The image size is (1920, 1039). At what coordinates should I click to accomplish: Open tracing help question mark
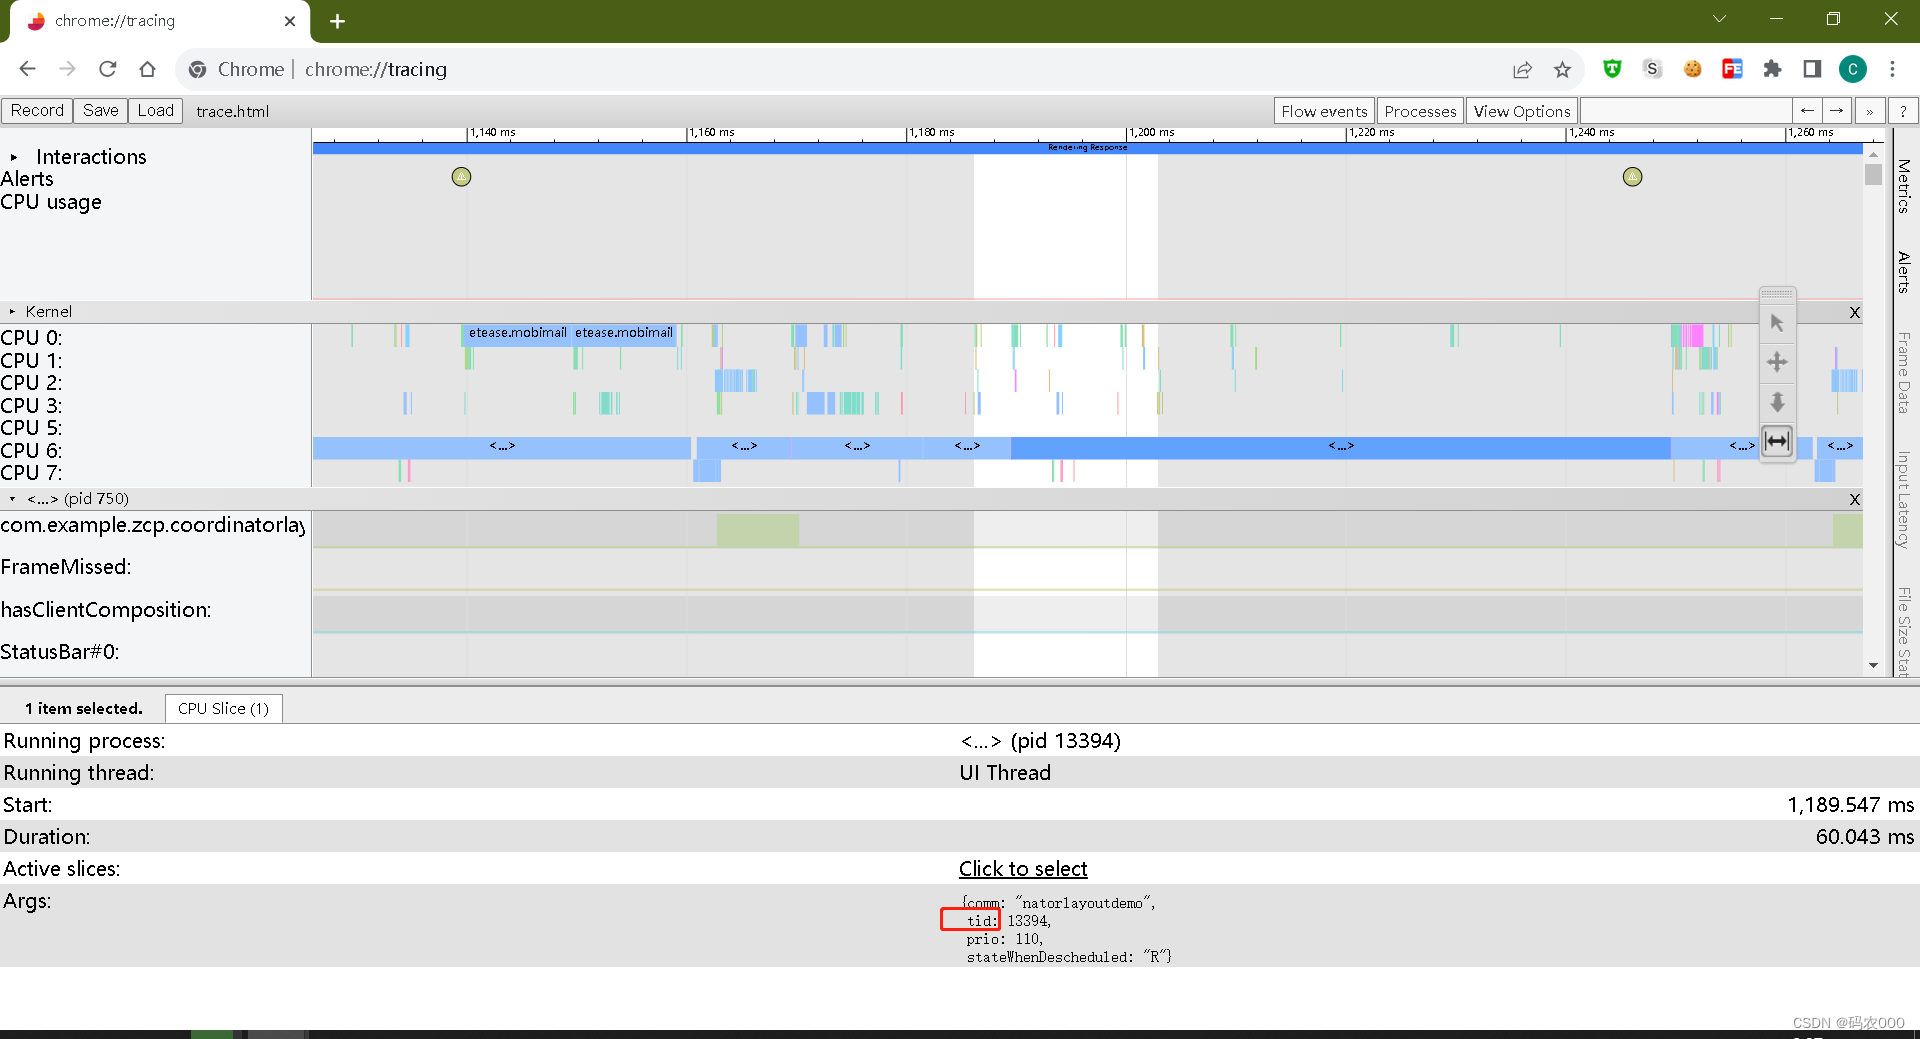click(1903, 111)
